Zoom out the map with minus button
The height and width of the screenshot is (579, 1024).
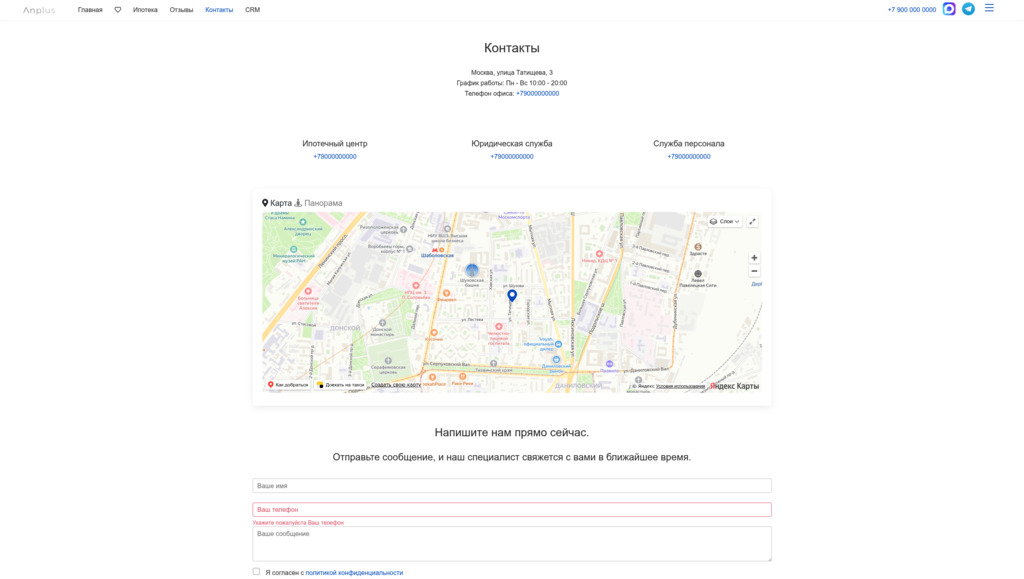pos(754,271)
